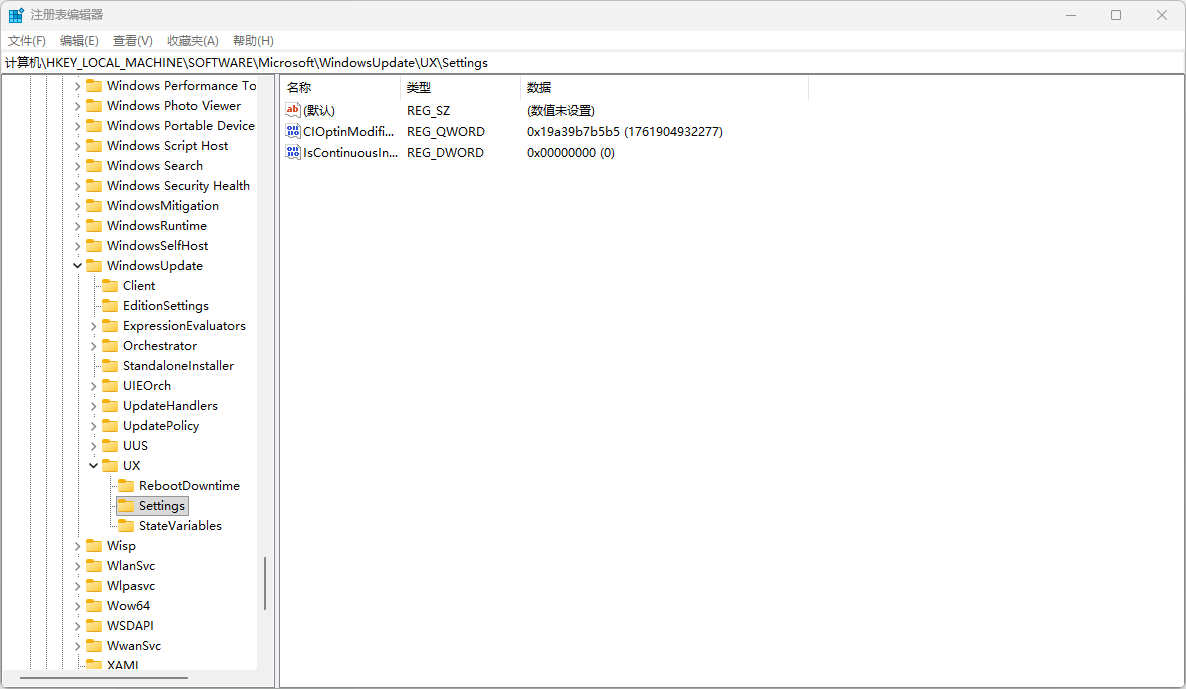Expand the Windows Security Health key
1186x689 pixels.
coord(77,186)
